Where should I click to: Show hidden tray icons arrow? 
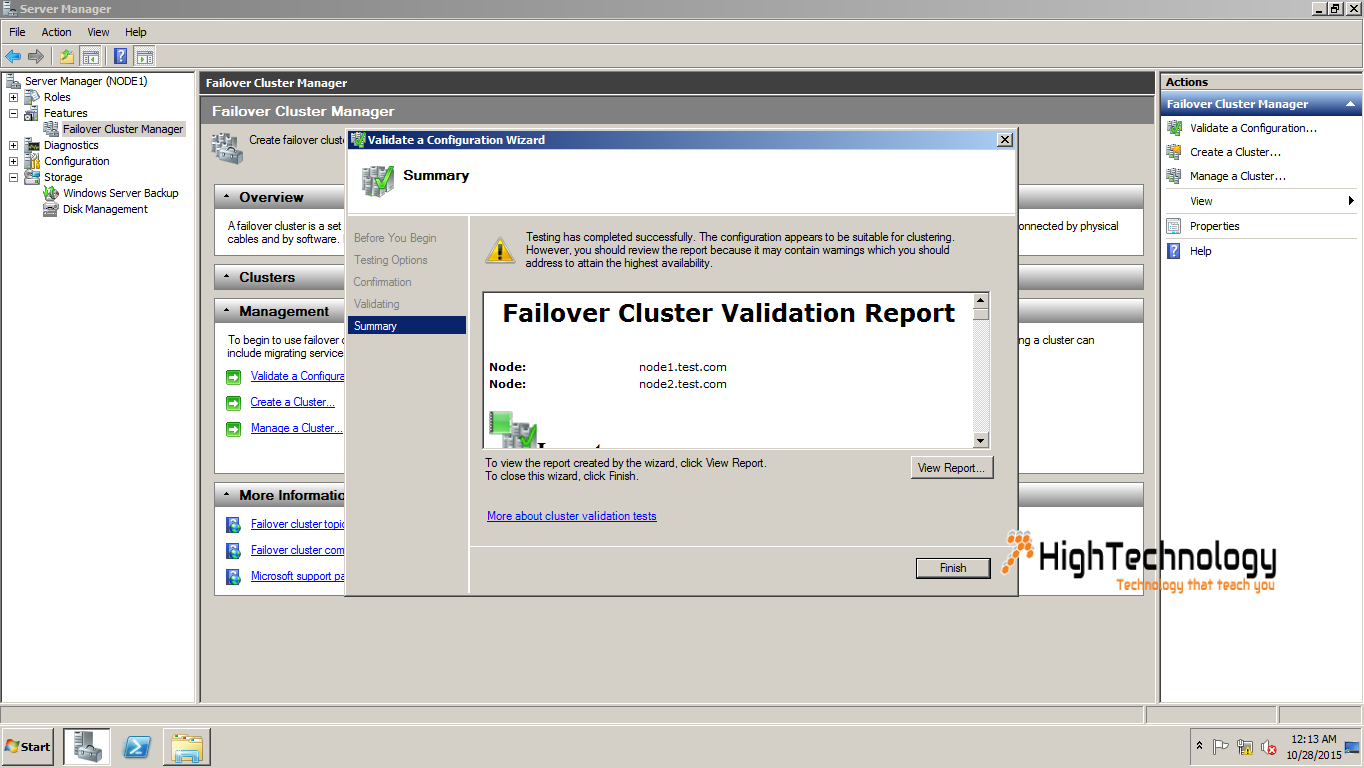pyautogui.click(x=1199, y=746)
